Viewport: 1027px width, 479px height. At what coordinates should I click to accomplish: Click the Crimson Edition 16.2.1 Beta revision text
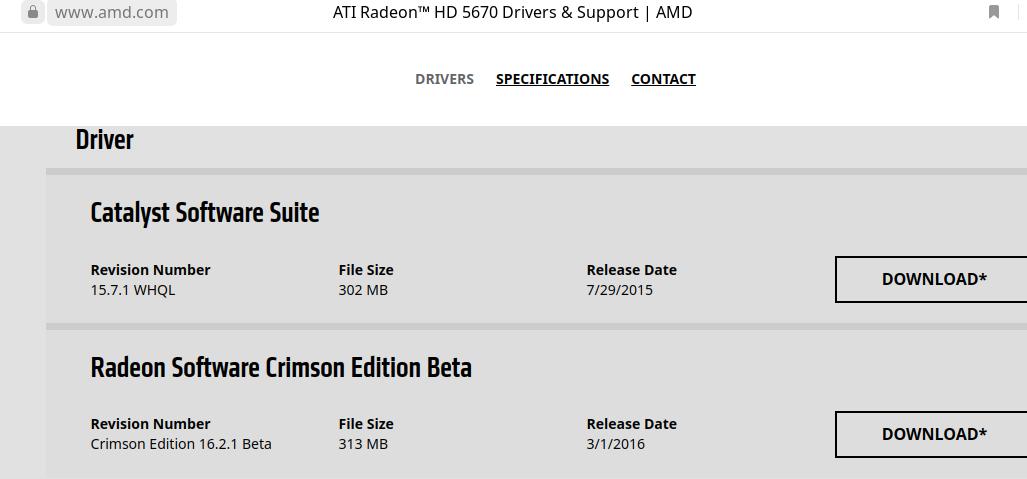[181, 444]
